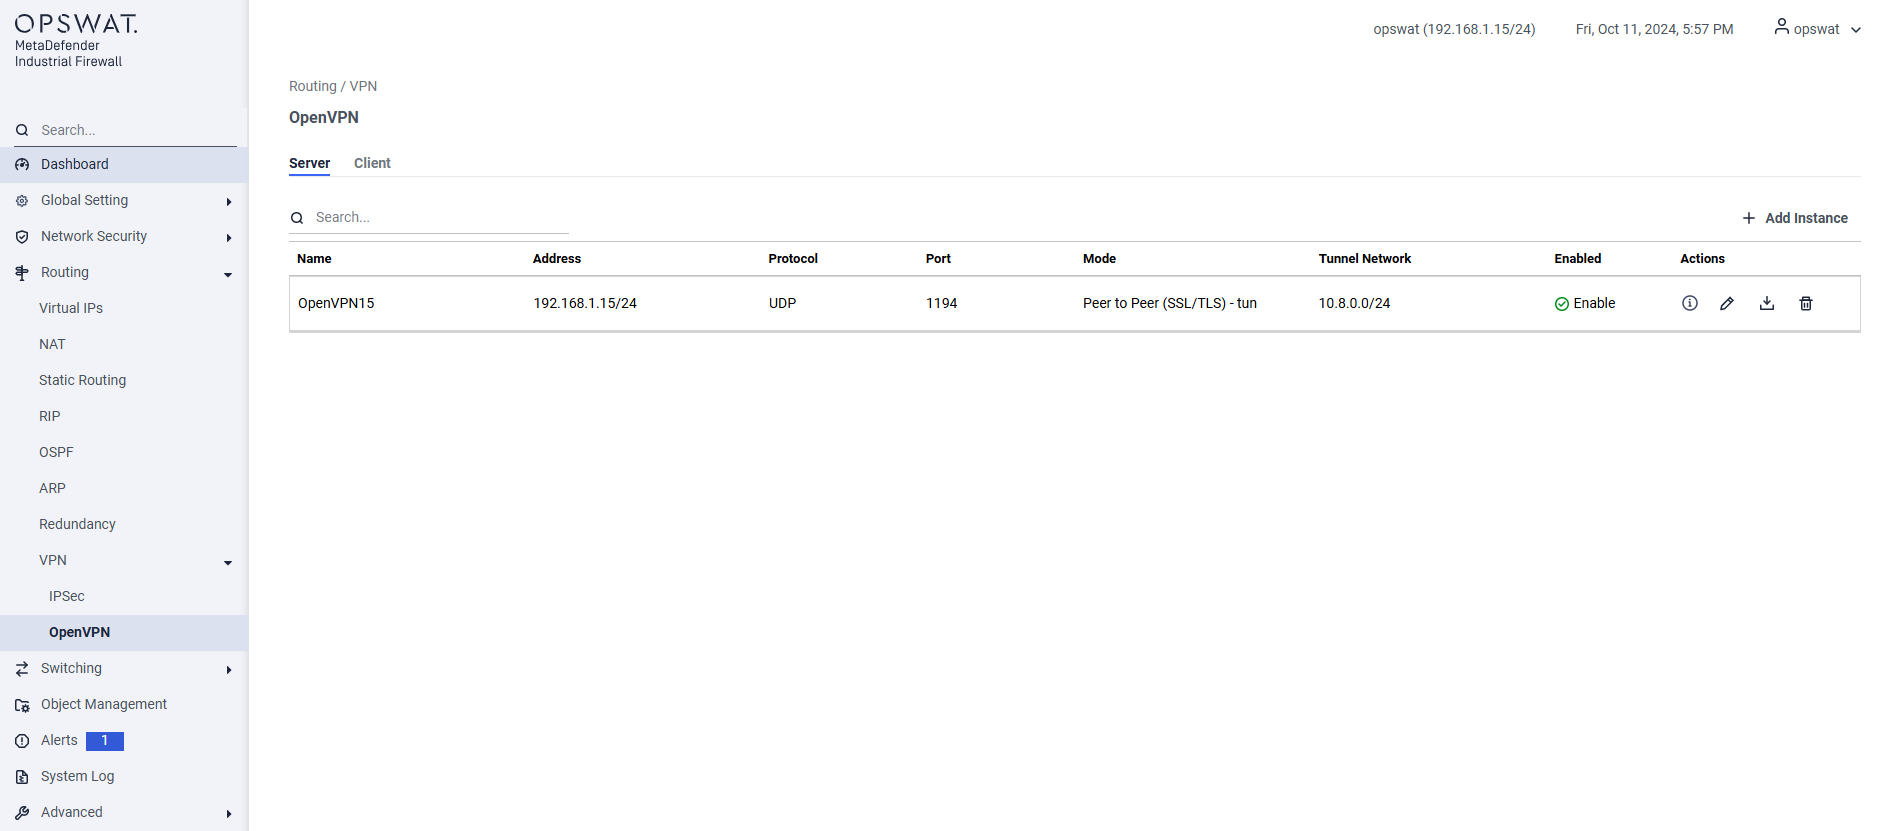Click the Add Instance button
The width and height of the screenshot is (1890, 831).
click(x=1795, y=218)
